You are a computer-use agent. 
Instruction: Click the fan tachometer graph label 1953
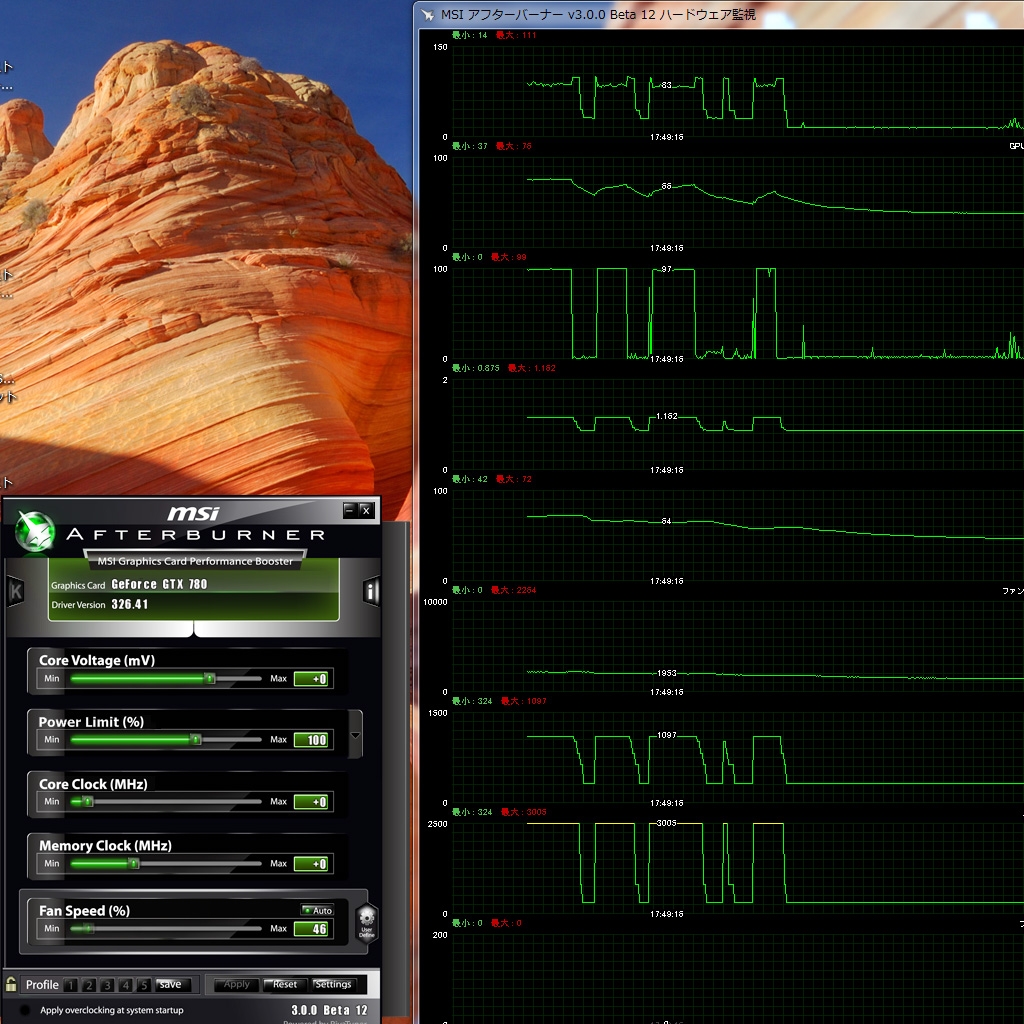tap(666, 673)
